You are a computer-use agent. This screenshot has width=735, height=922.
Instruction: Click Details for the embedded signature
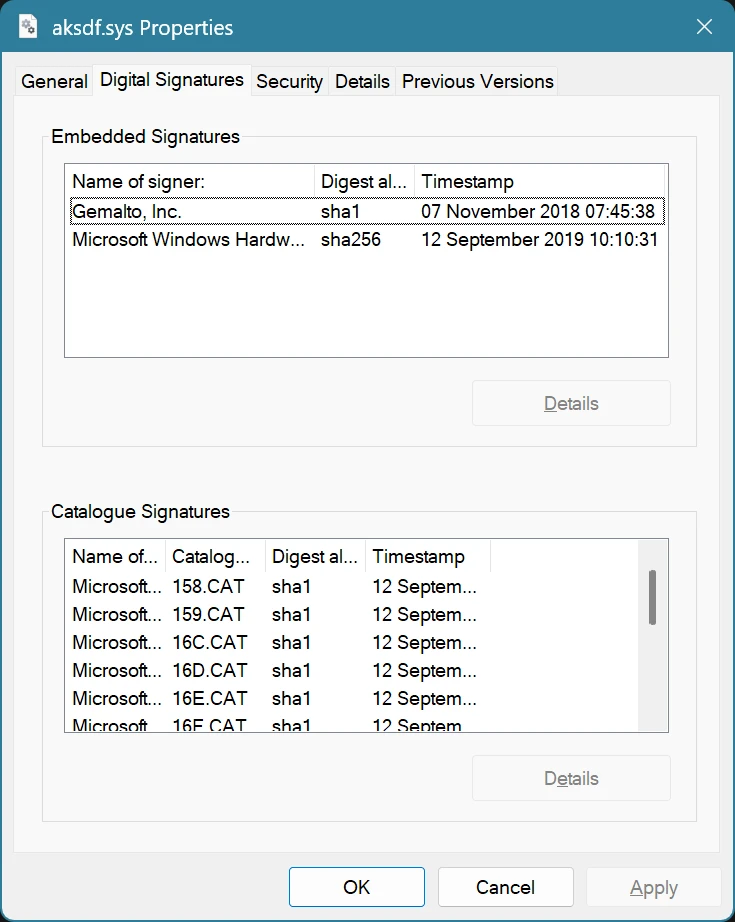pyautogui.click(x=571, y=403)
